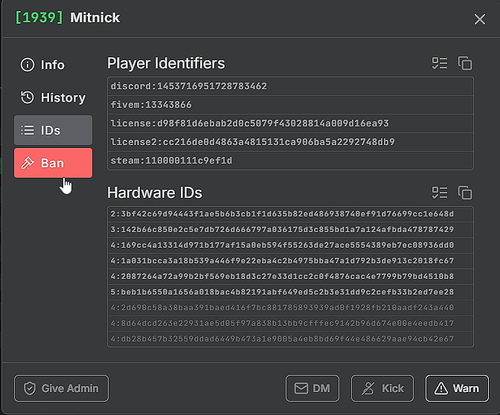The image size is (500, 415).
Task: Click the Ban gavel icon
Action: [x=27, y=163]
